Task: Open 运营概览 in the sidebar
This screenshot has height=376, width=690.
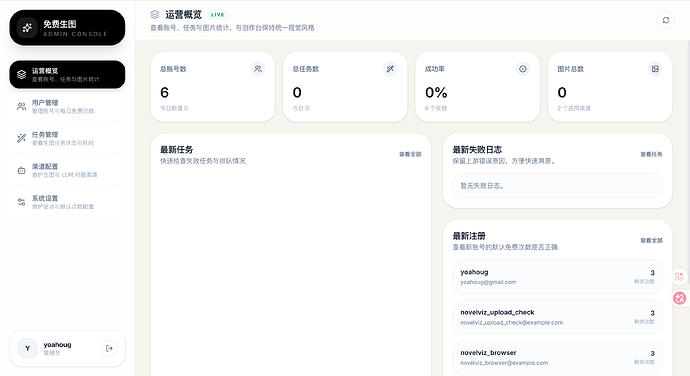Action: 67,74
